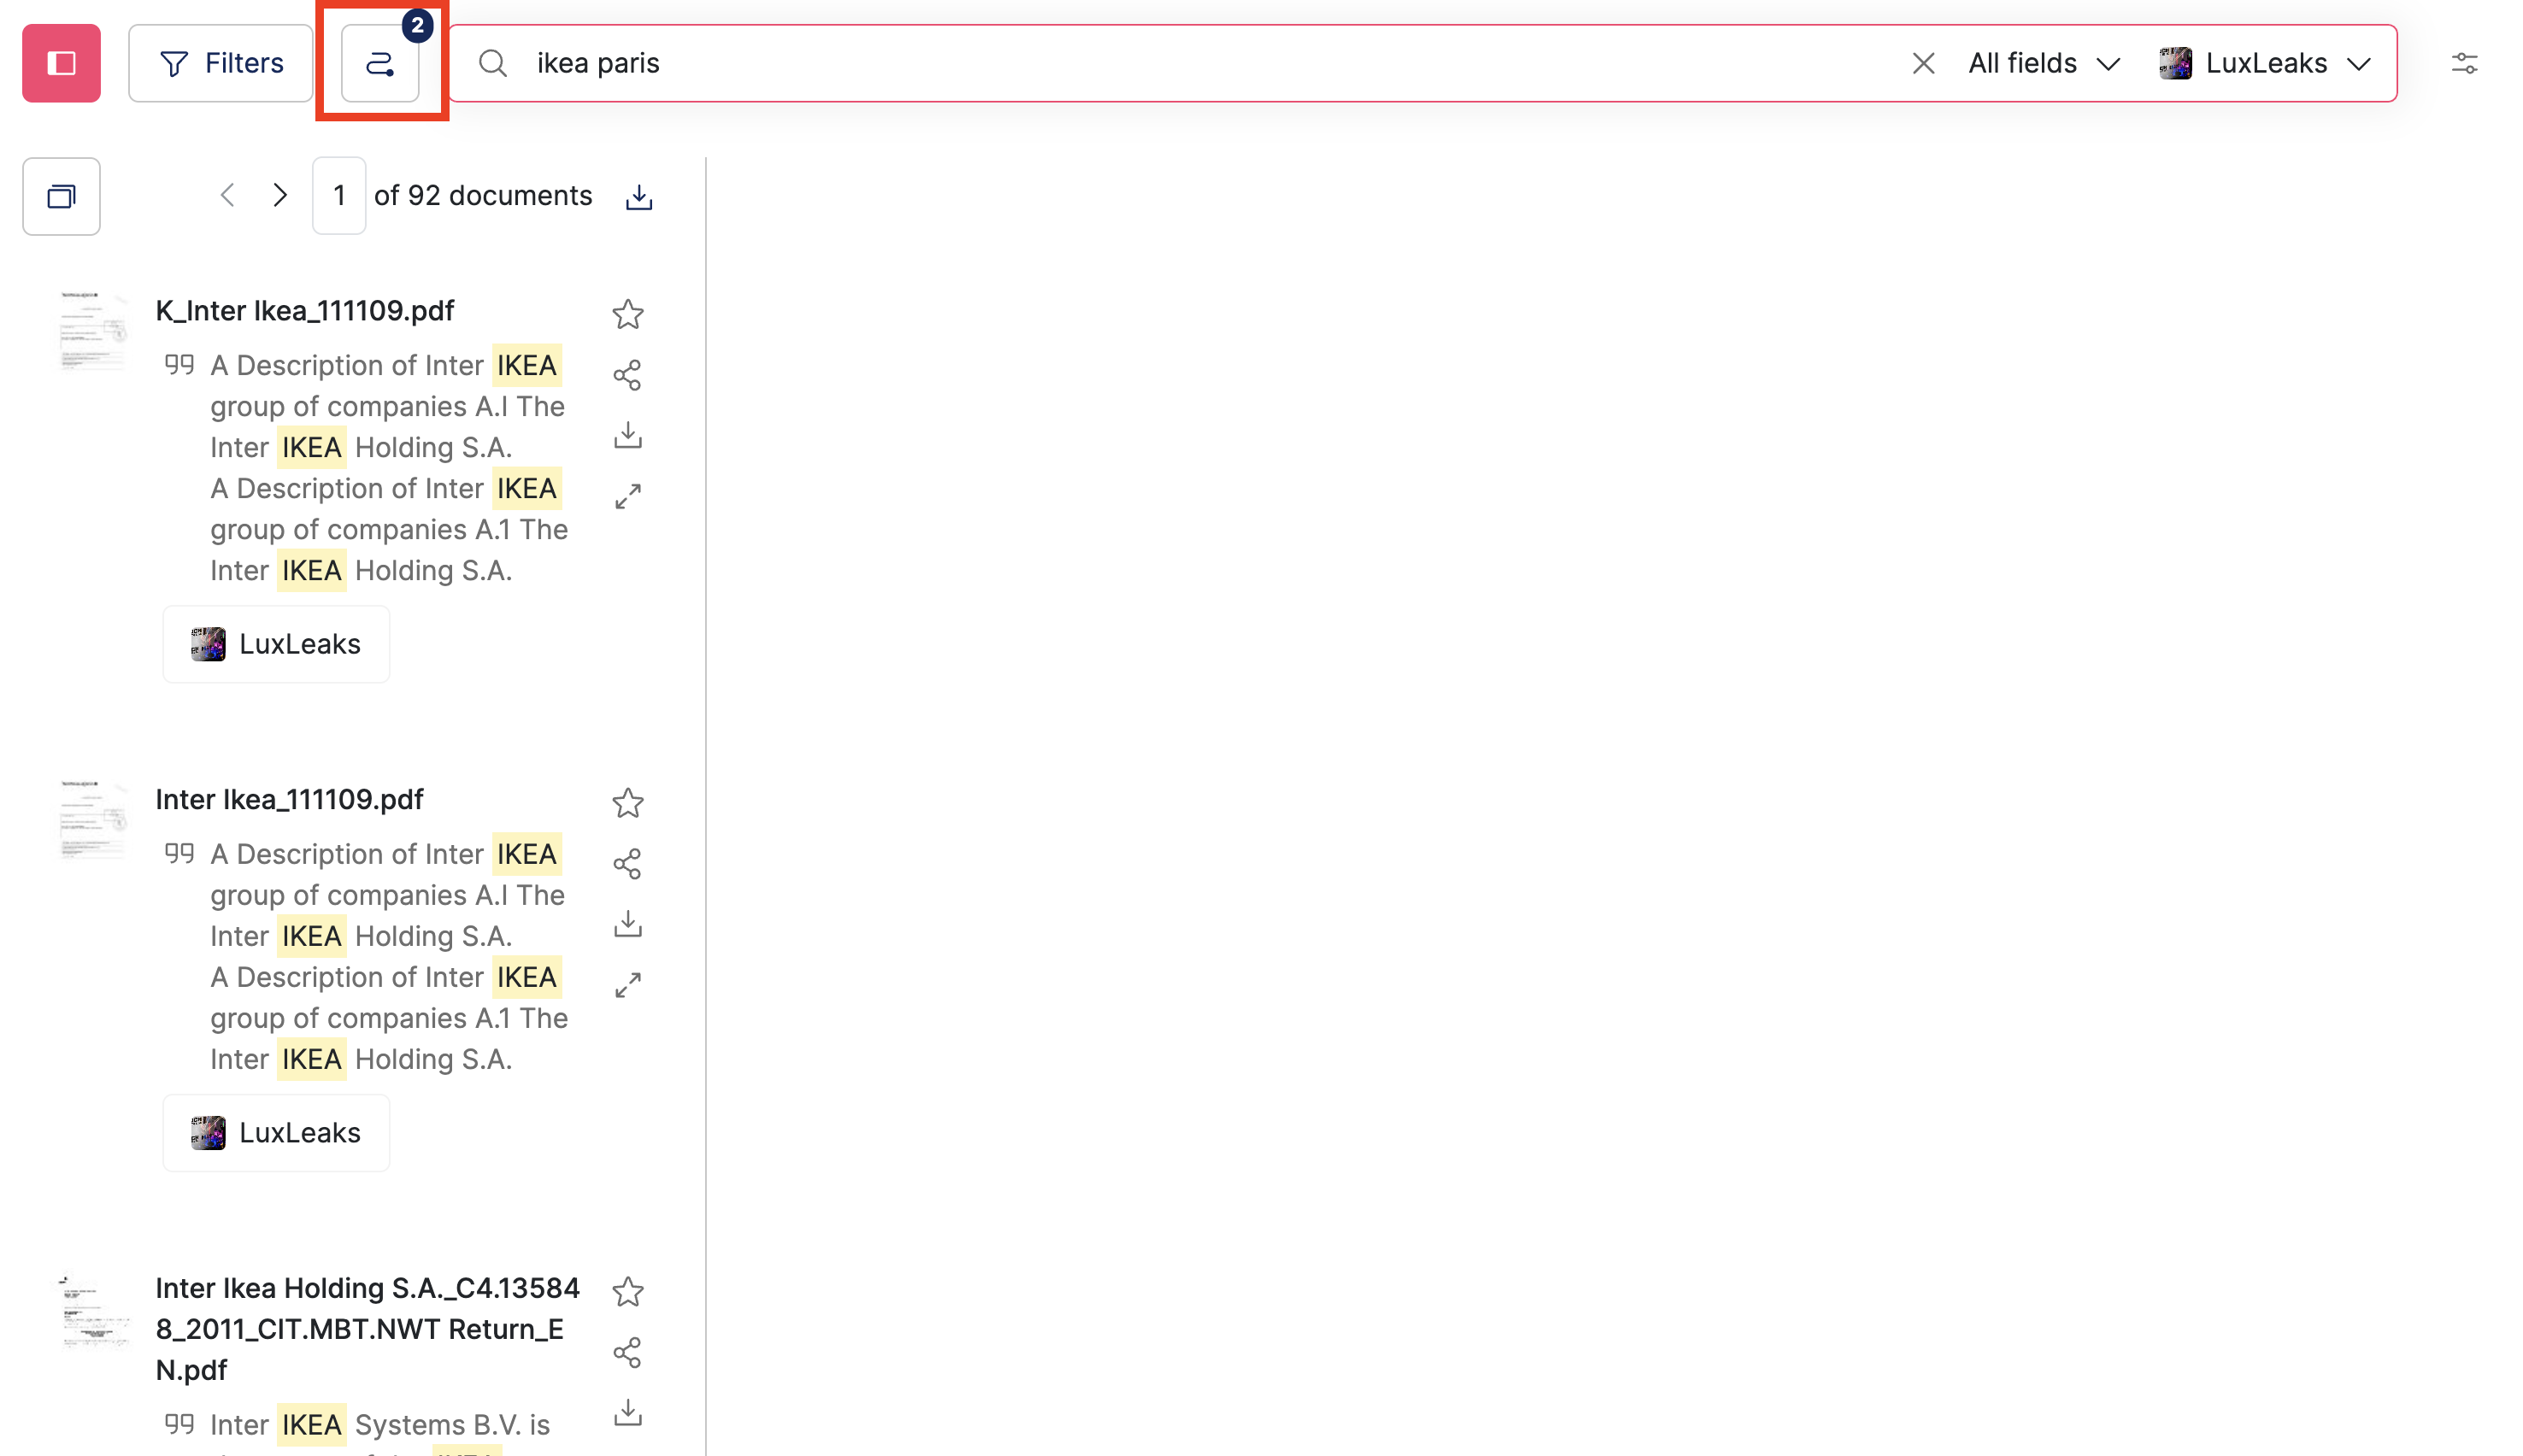The height and width of the screenshot is (1456, 2523).
Task: Click the magnifying glass search icon
Action: coord(492,63)
